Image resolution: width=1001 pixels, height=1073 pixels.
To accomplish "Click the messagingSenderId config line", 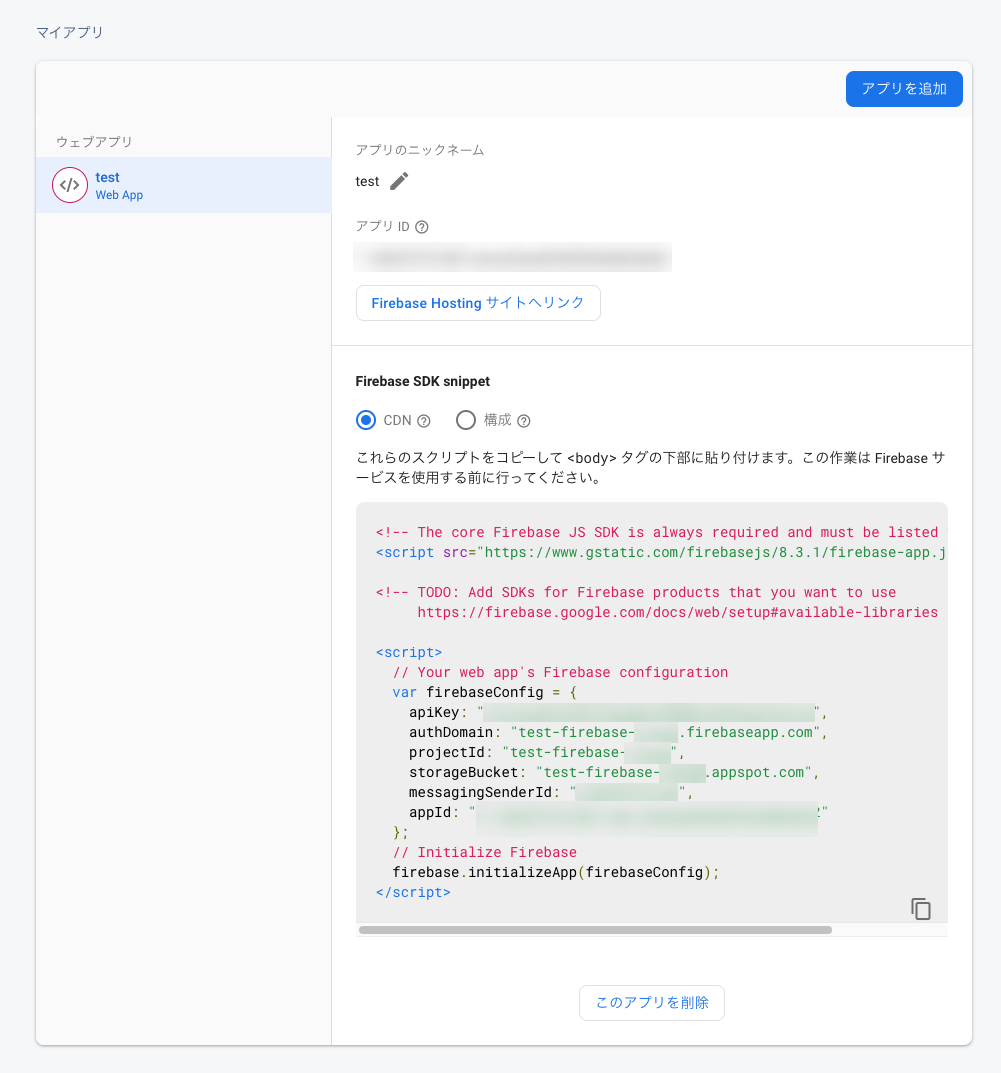I will (551, 792).
